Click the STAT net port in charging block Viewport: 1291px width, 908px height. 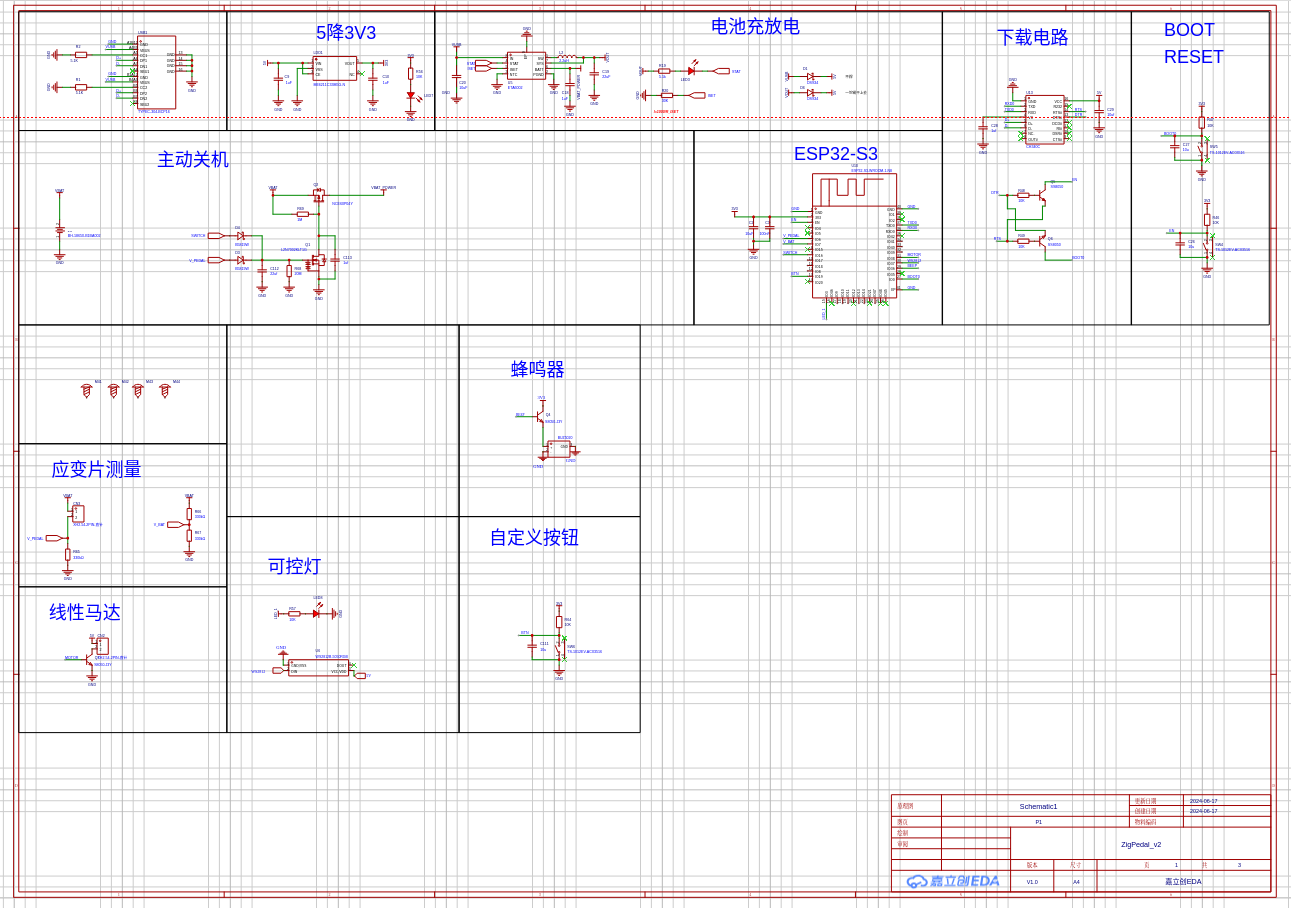click(722, 71)
